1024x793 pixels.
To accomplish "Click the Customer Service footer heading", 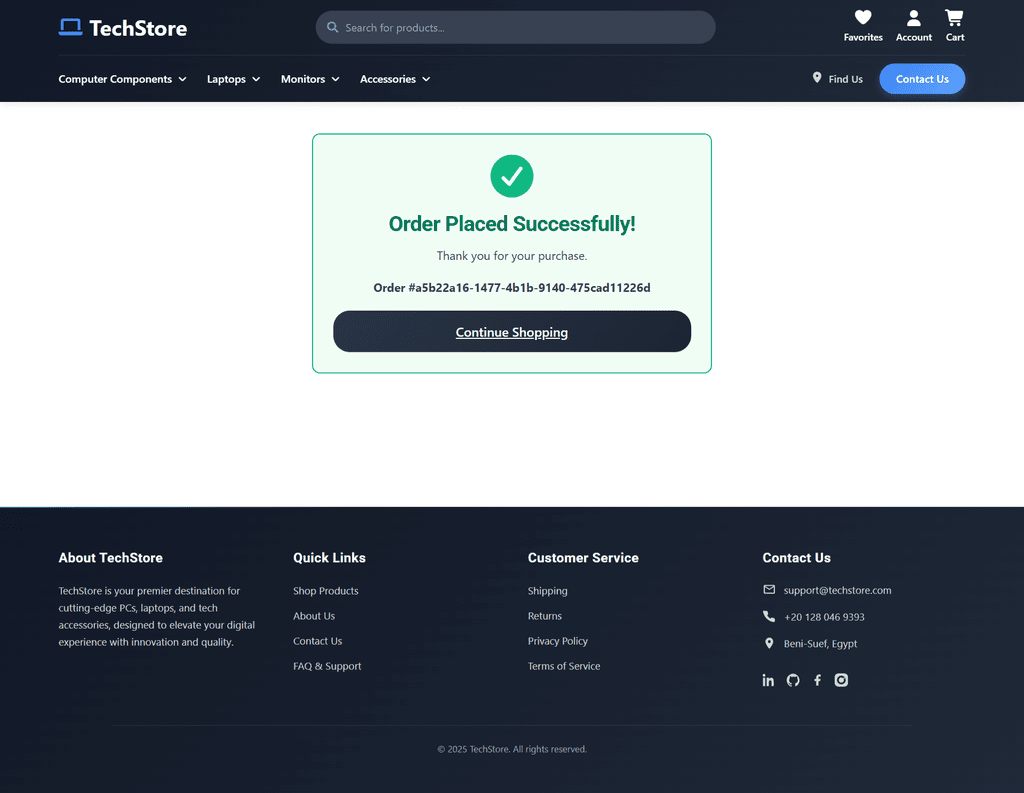I will (x=583, y=558).
